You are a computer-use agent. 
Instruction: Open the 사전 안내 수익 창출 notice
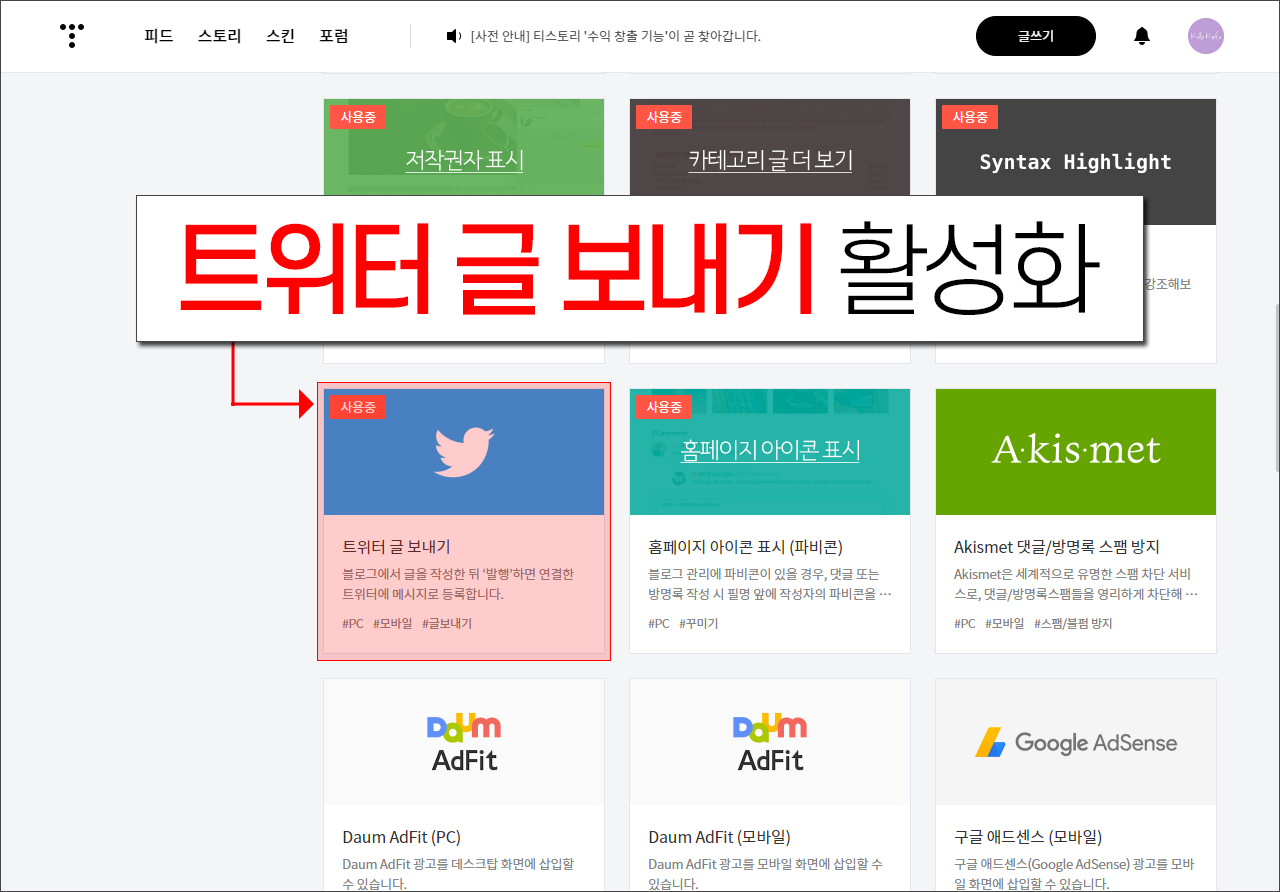616,36
